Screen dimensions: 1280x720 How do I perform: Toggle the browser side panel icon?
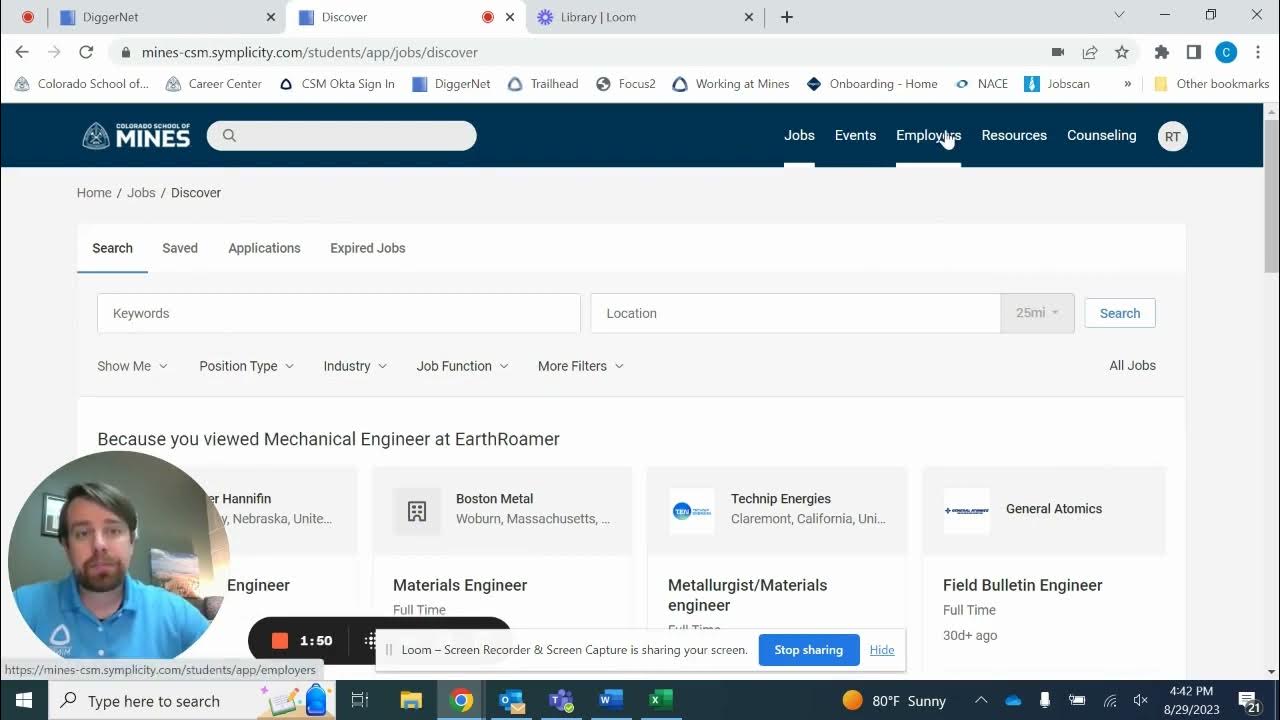(1193, 52)
